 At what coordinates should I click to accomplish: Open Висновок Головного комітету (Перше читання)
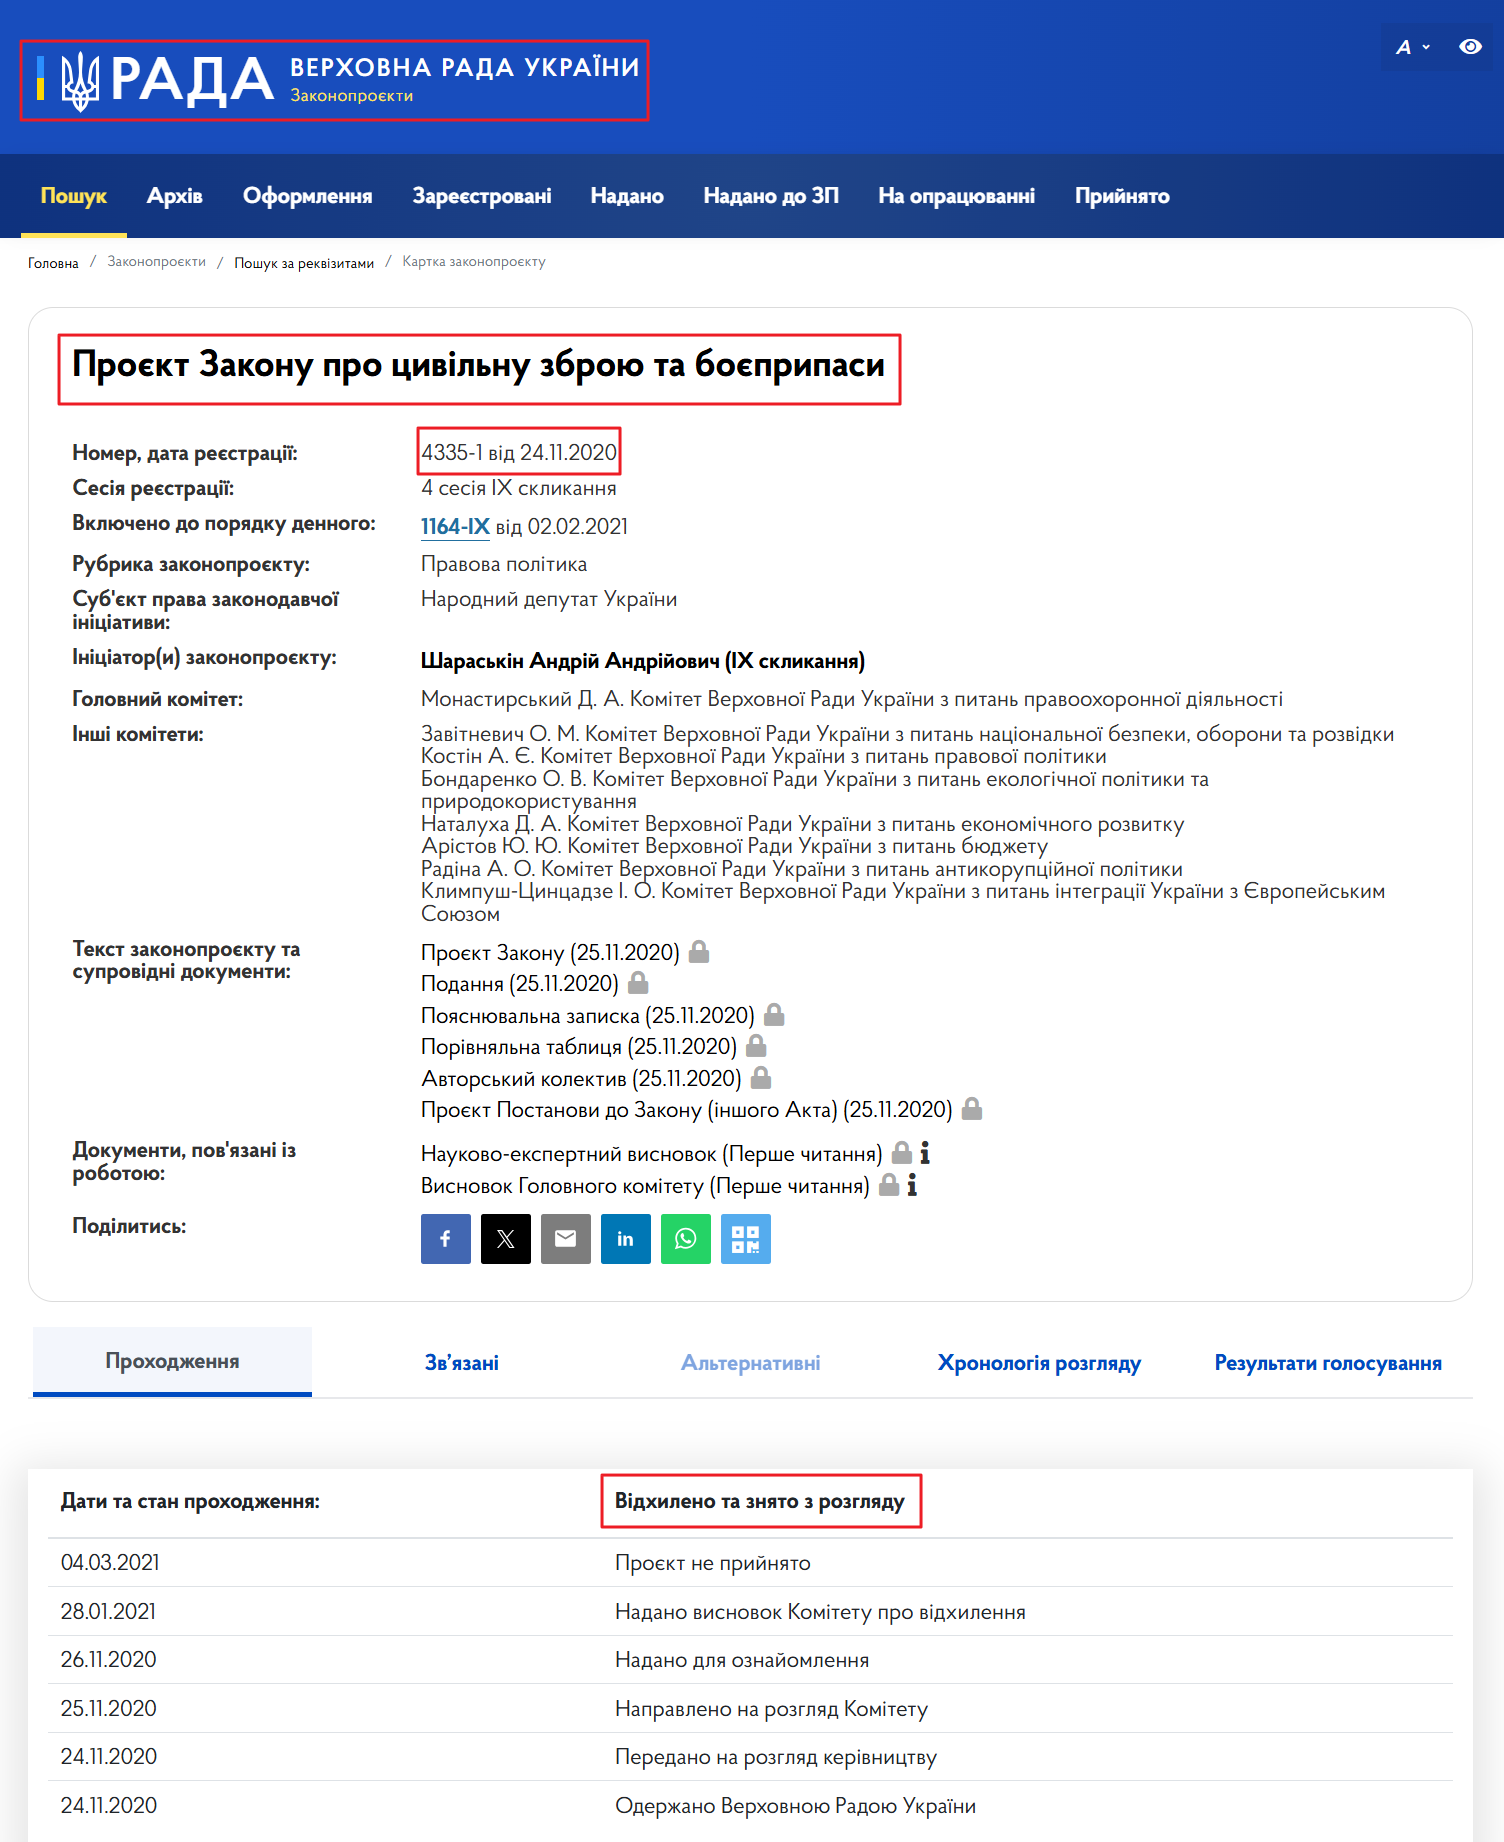coord(645,1186)
